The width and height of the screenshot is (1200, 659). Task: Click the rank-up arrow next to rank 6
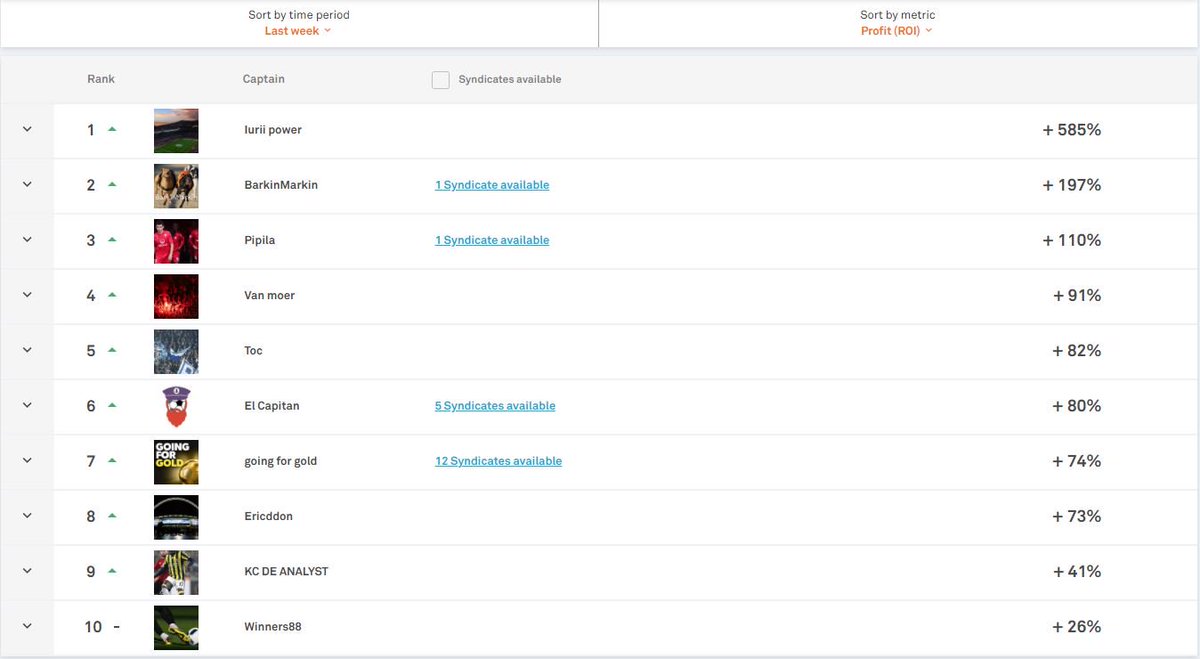[112, 405]
